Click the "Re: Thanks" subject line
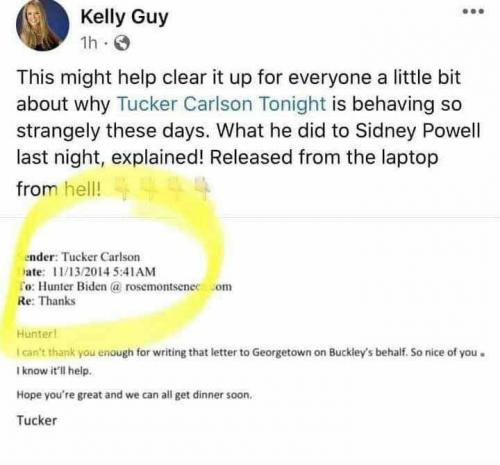 [46, 301]
